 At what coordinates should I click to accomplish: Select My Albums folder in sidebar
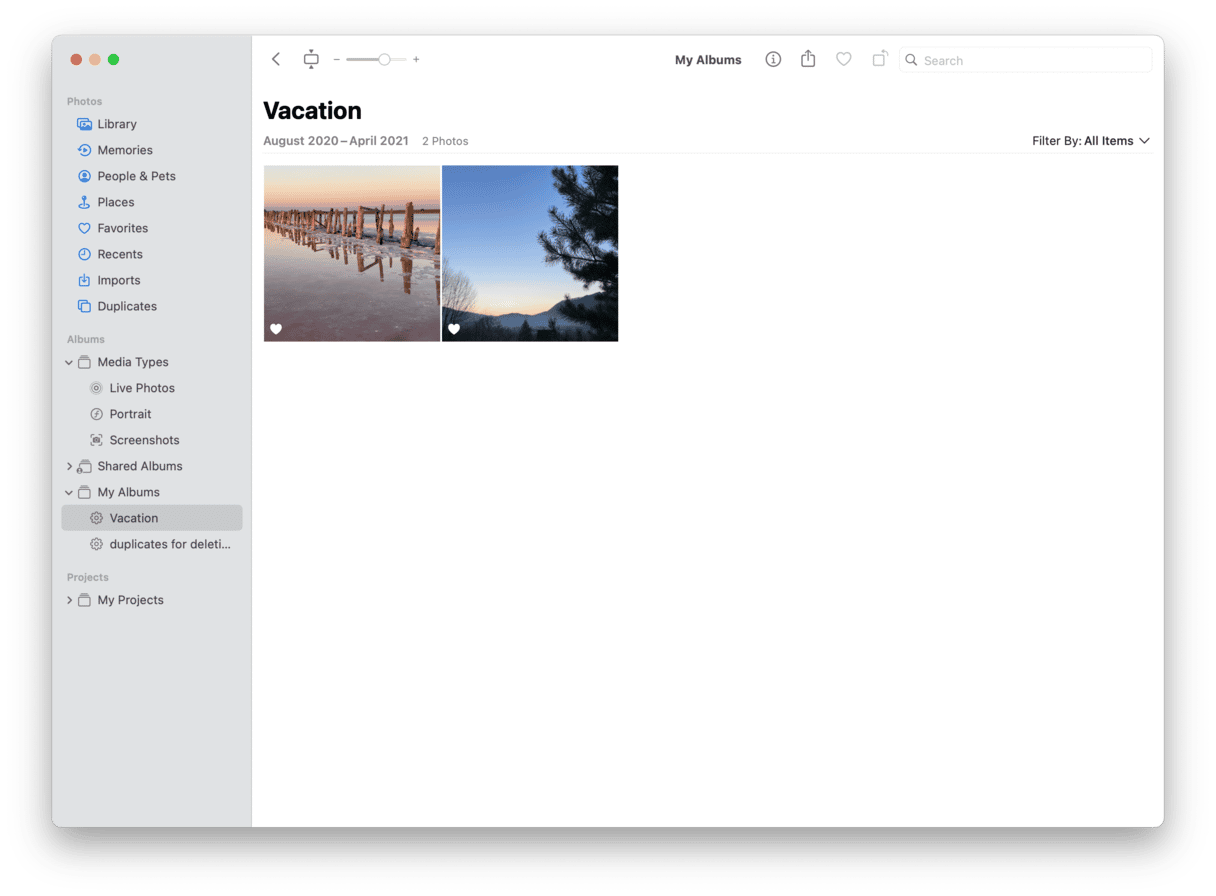(x=152, y=492)
